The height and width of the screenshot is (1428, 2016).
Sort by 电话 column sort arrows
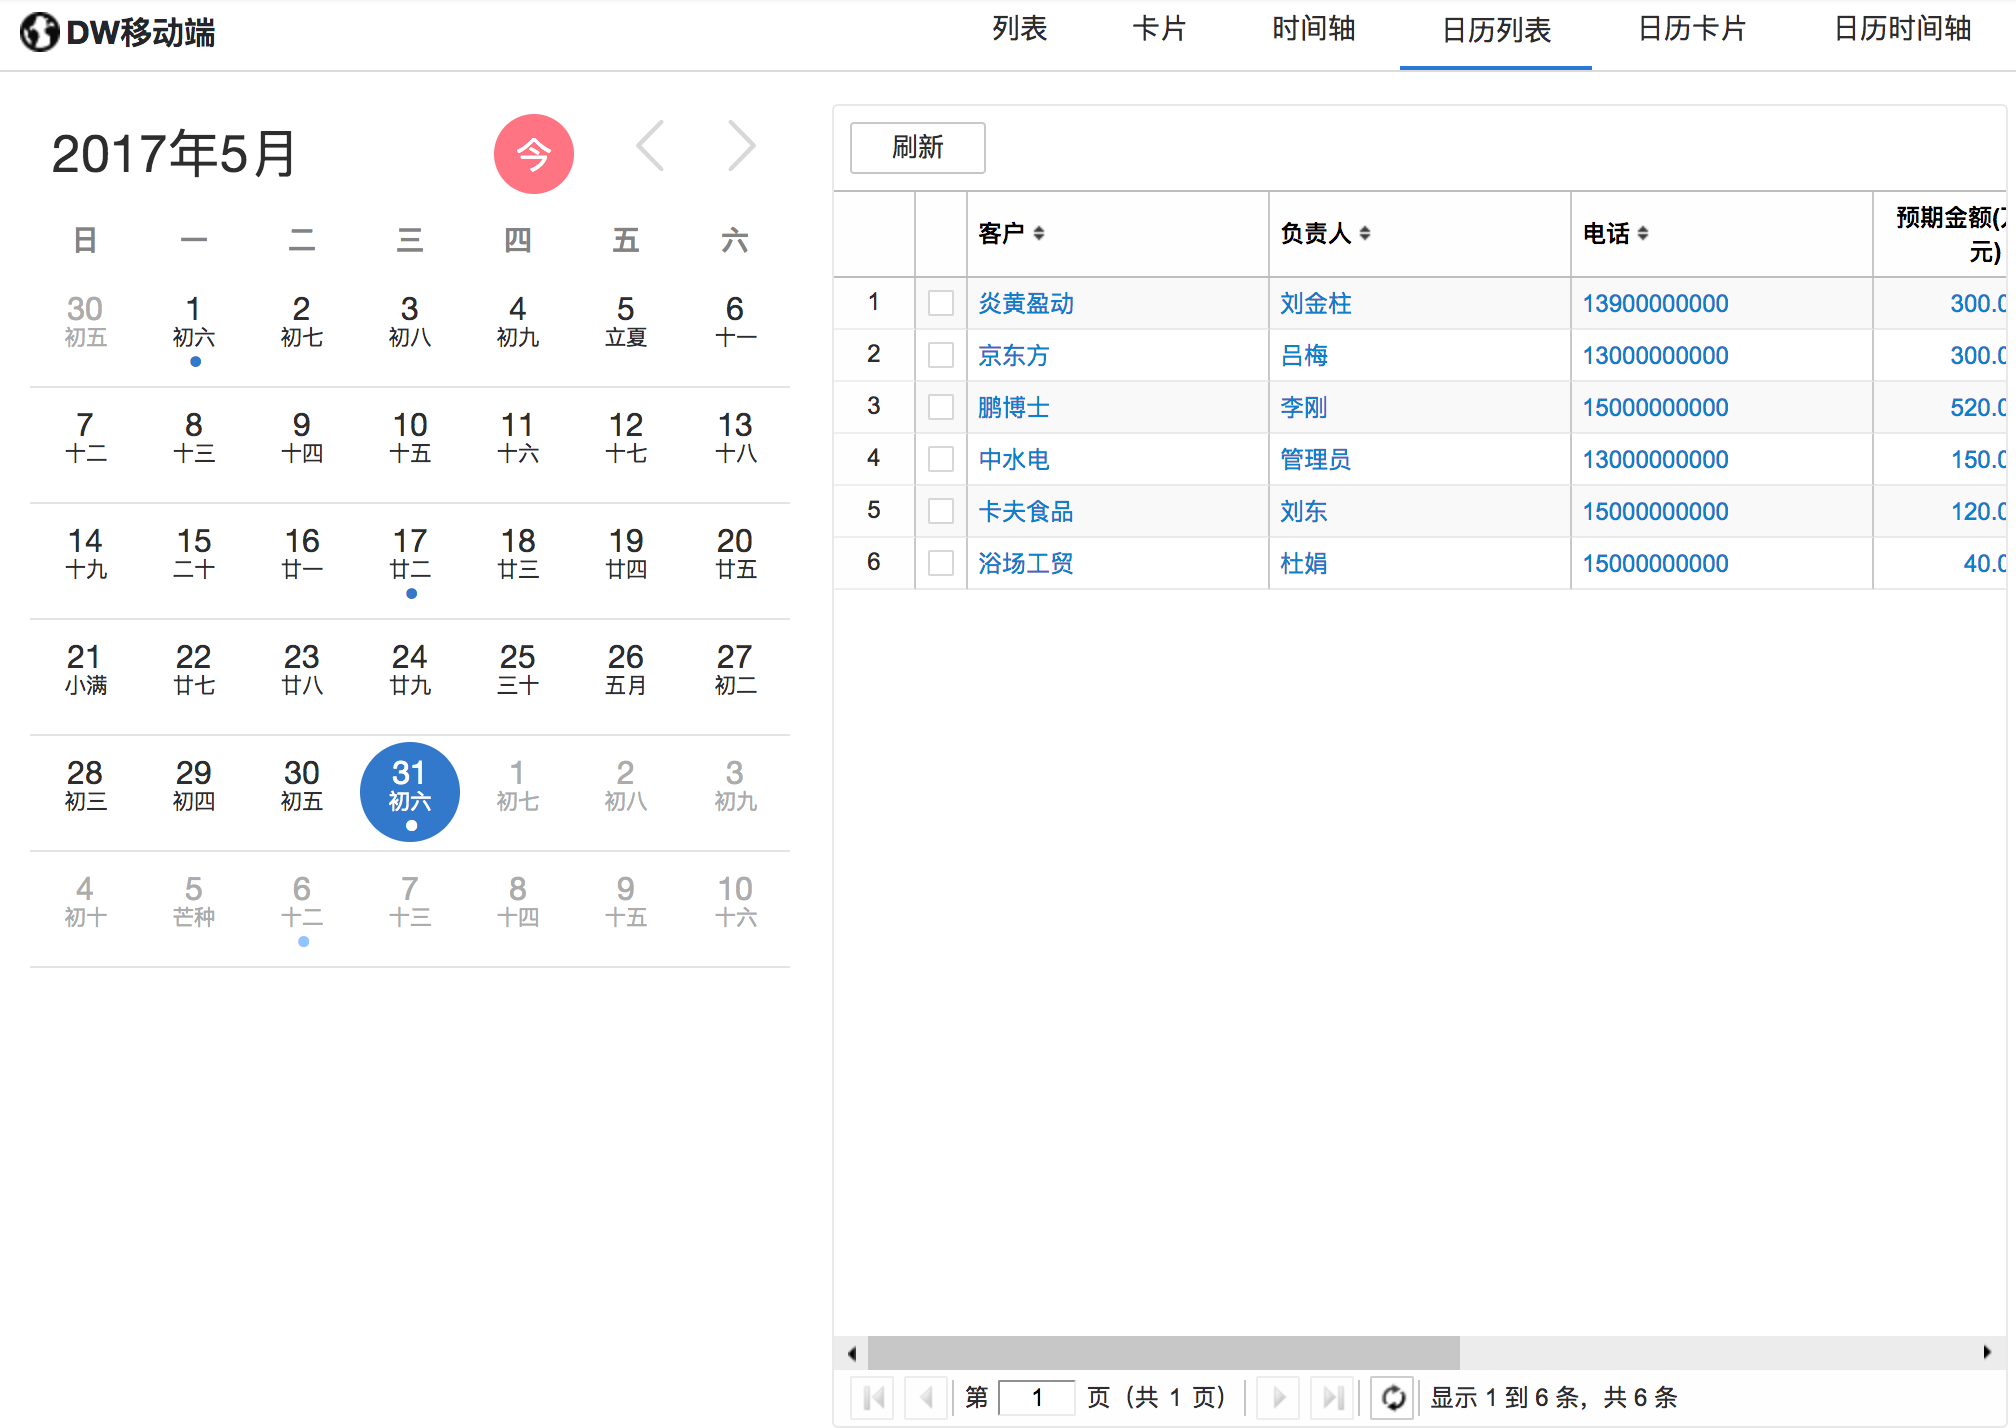(1643, 233)
